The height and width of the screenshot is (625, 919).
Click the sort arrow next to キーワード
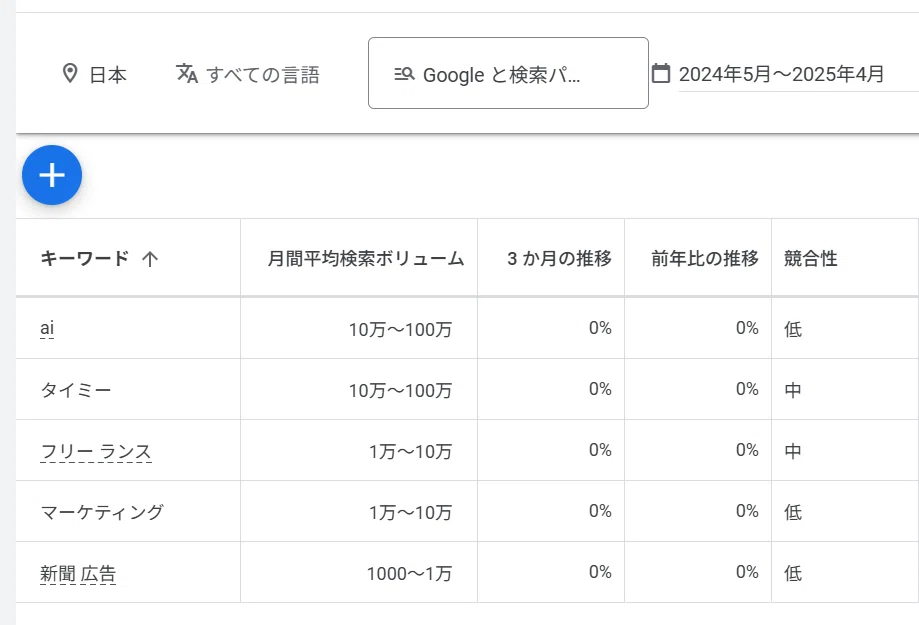pos(150,259)
